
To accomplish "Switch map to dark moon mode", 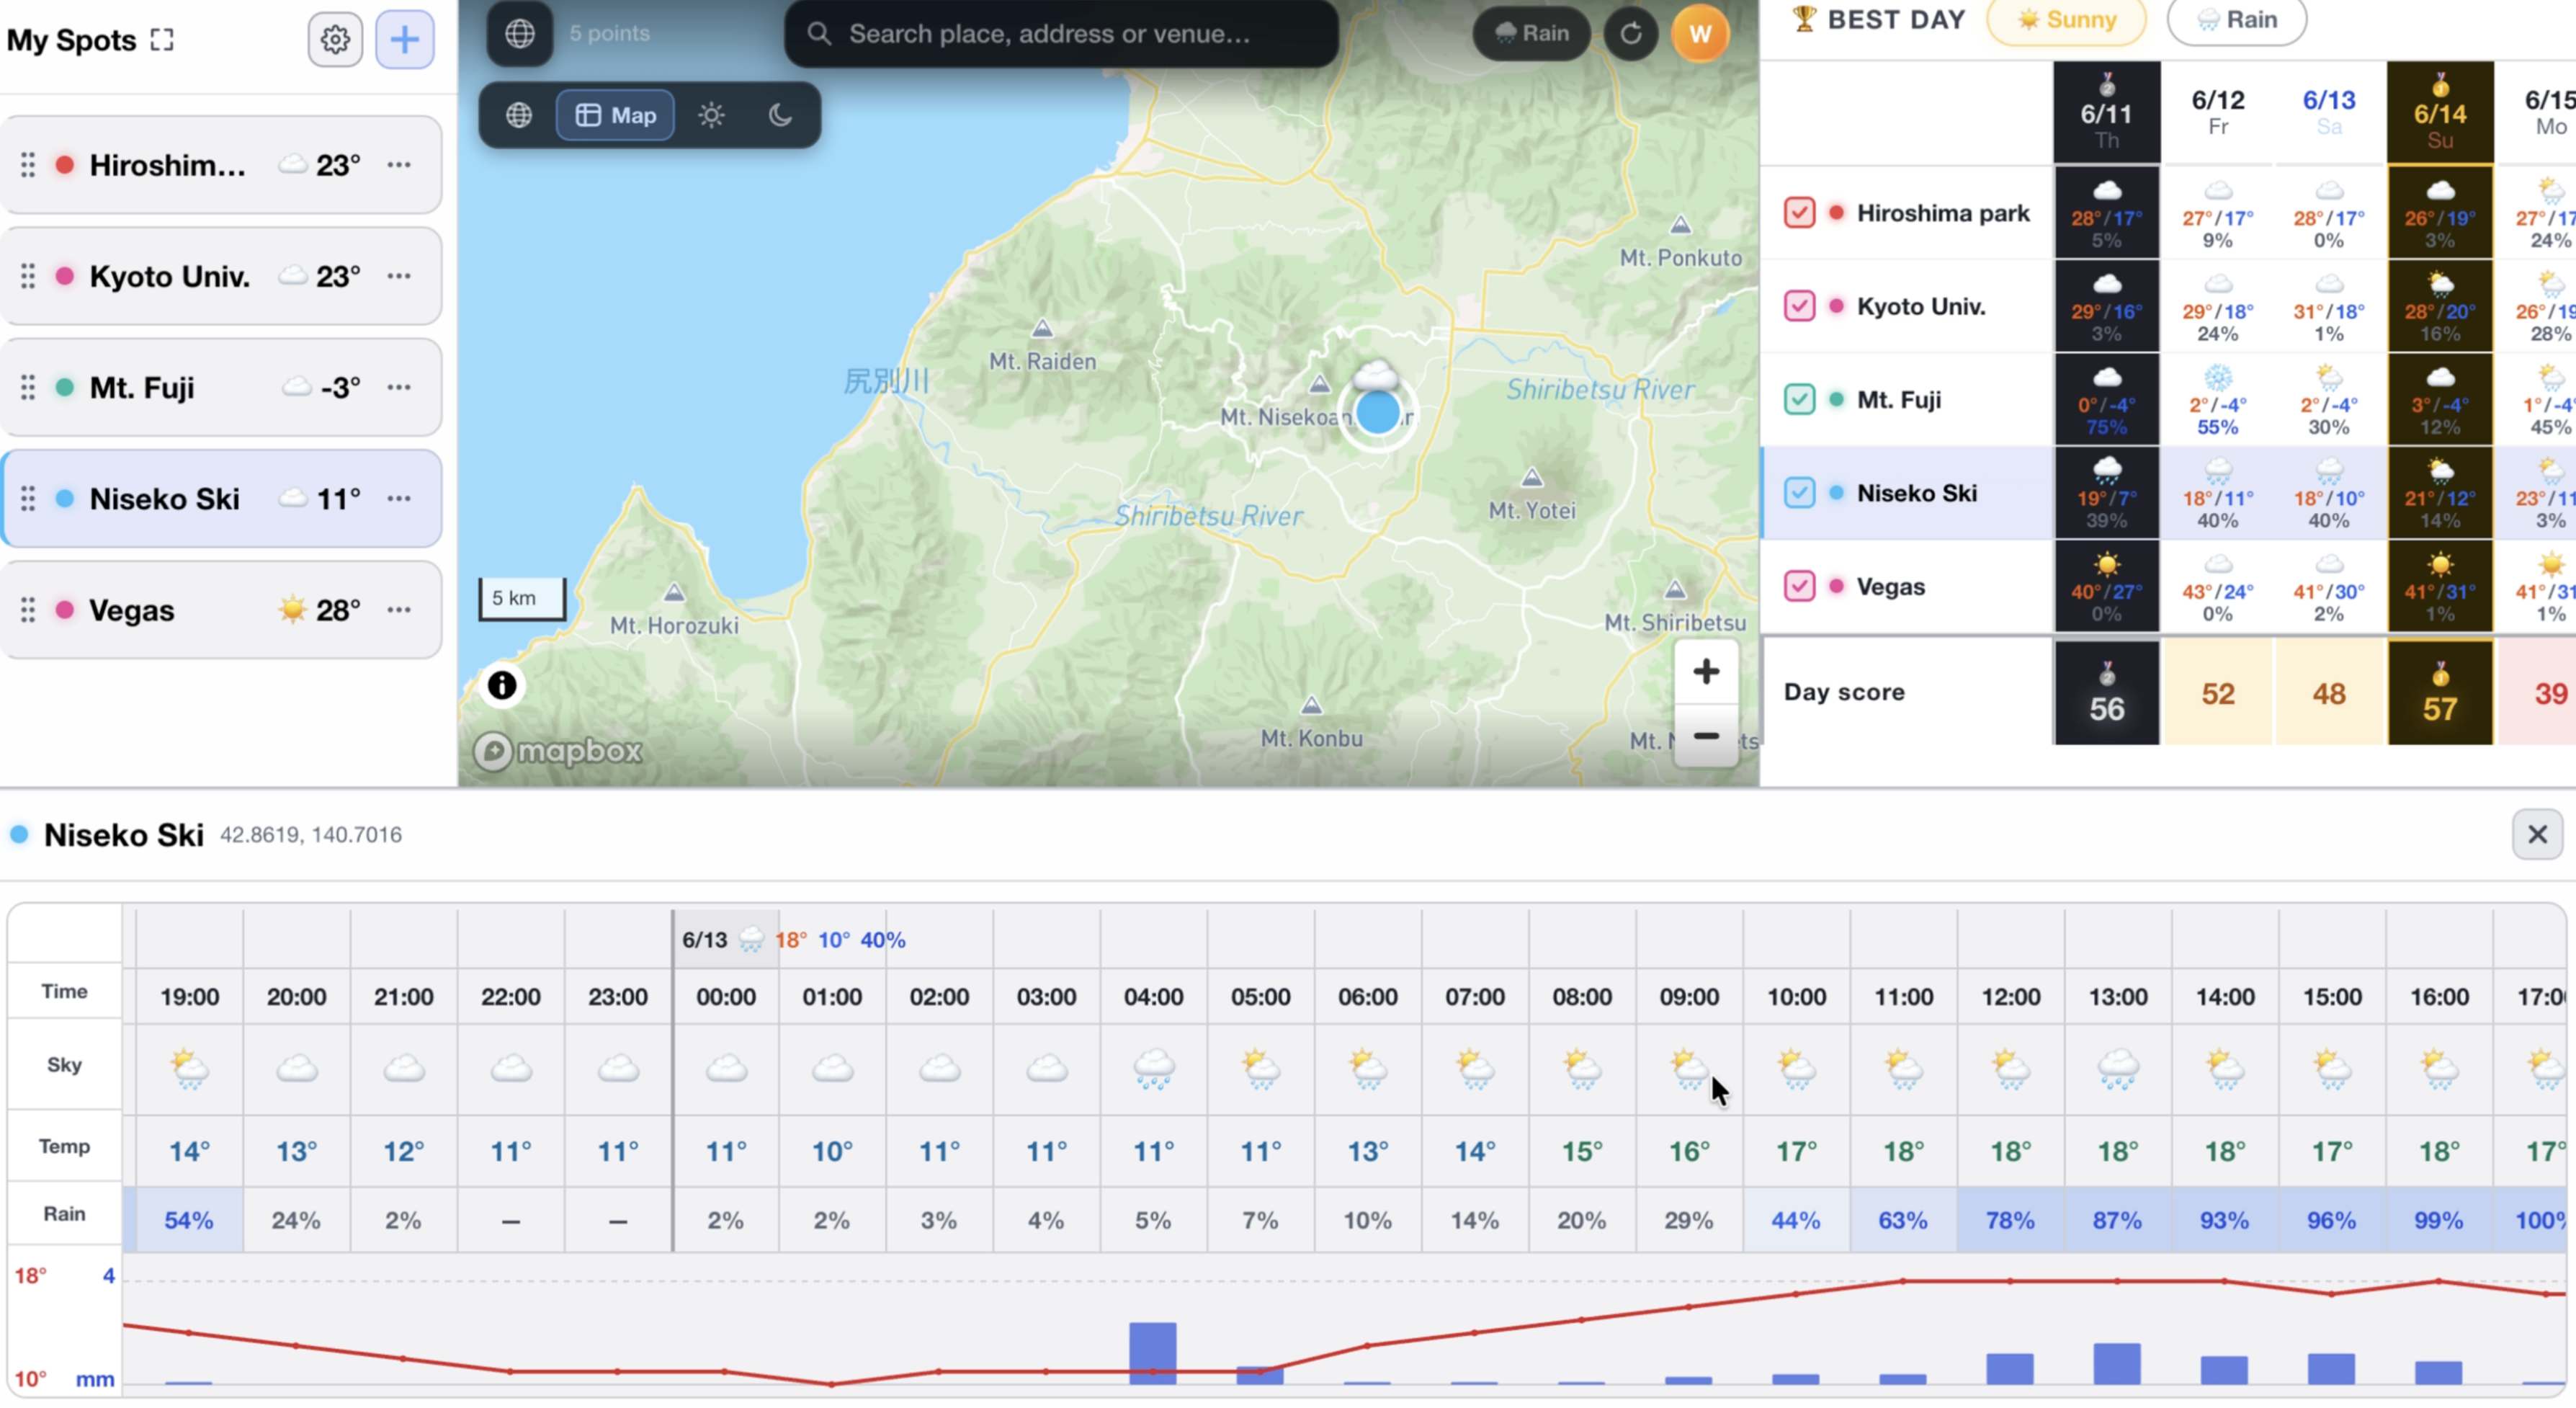I will tap(780, 115).
